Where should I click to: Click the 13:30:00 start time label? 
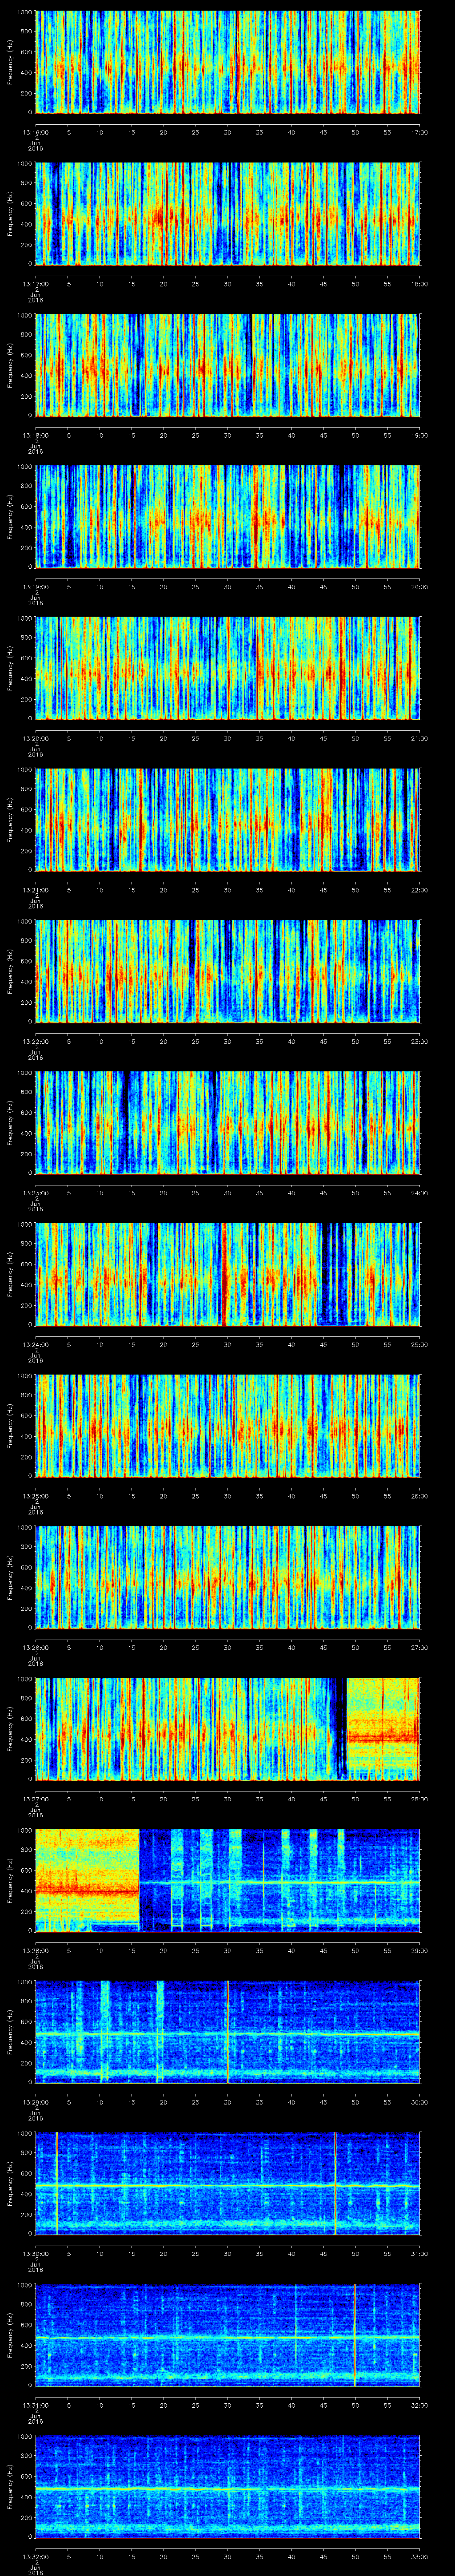[36, 2253]
